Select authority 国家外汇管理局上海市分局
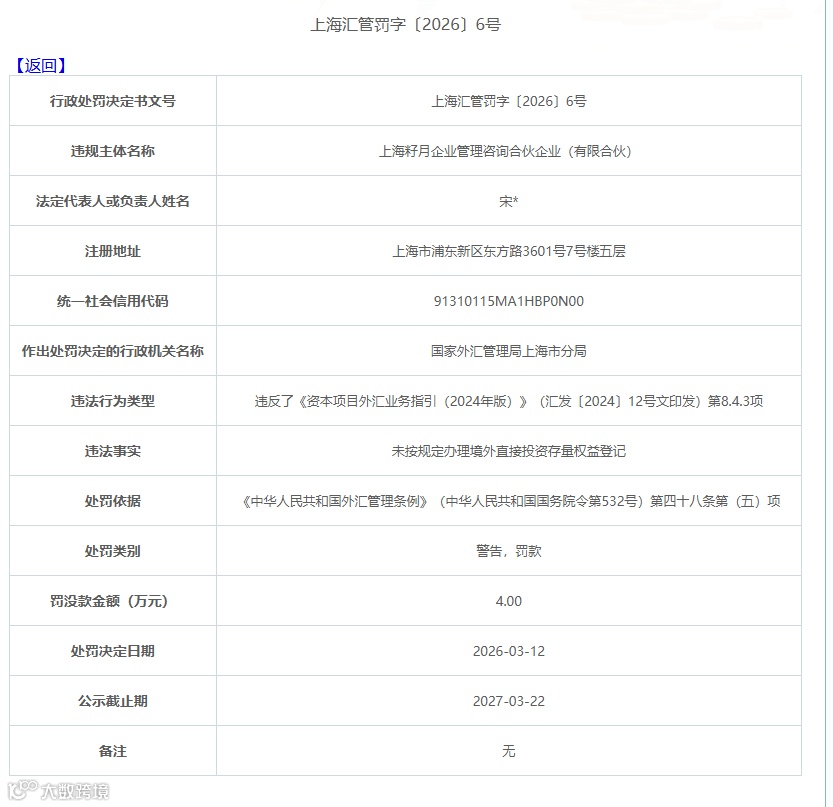Screen dimensions: 833x807 pyautogui.click(x=508, y=351)
